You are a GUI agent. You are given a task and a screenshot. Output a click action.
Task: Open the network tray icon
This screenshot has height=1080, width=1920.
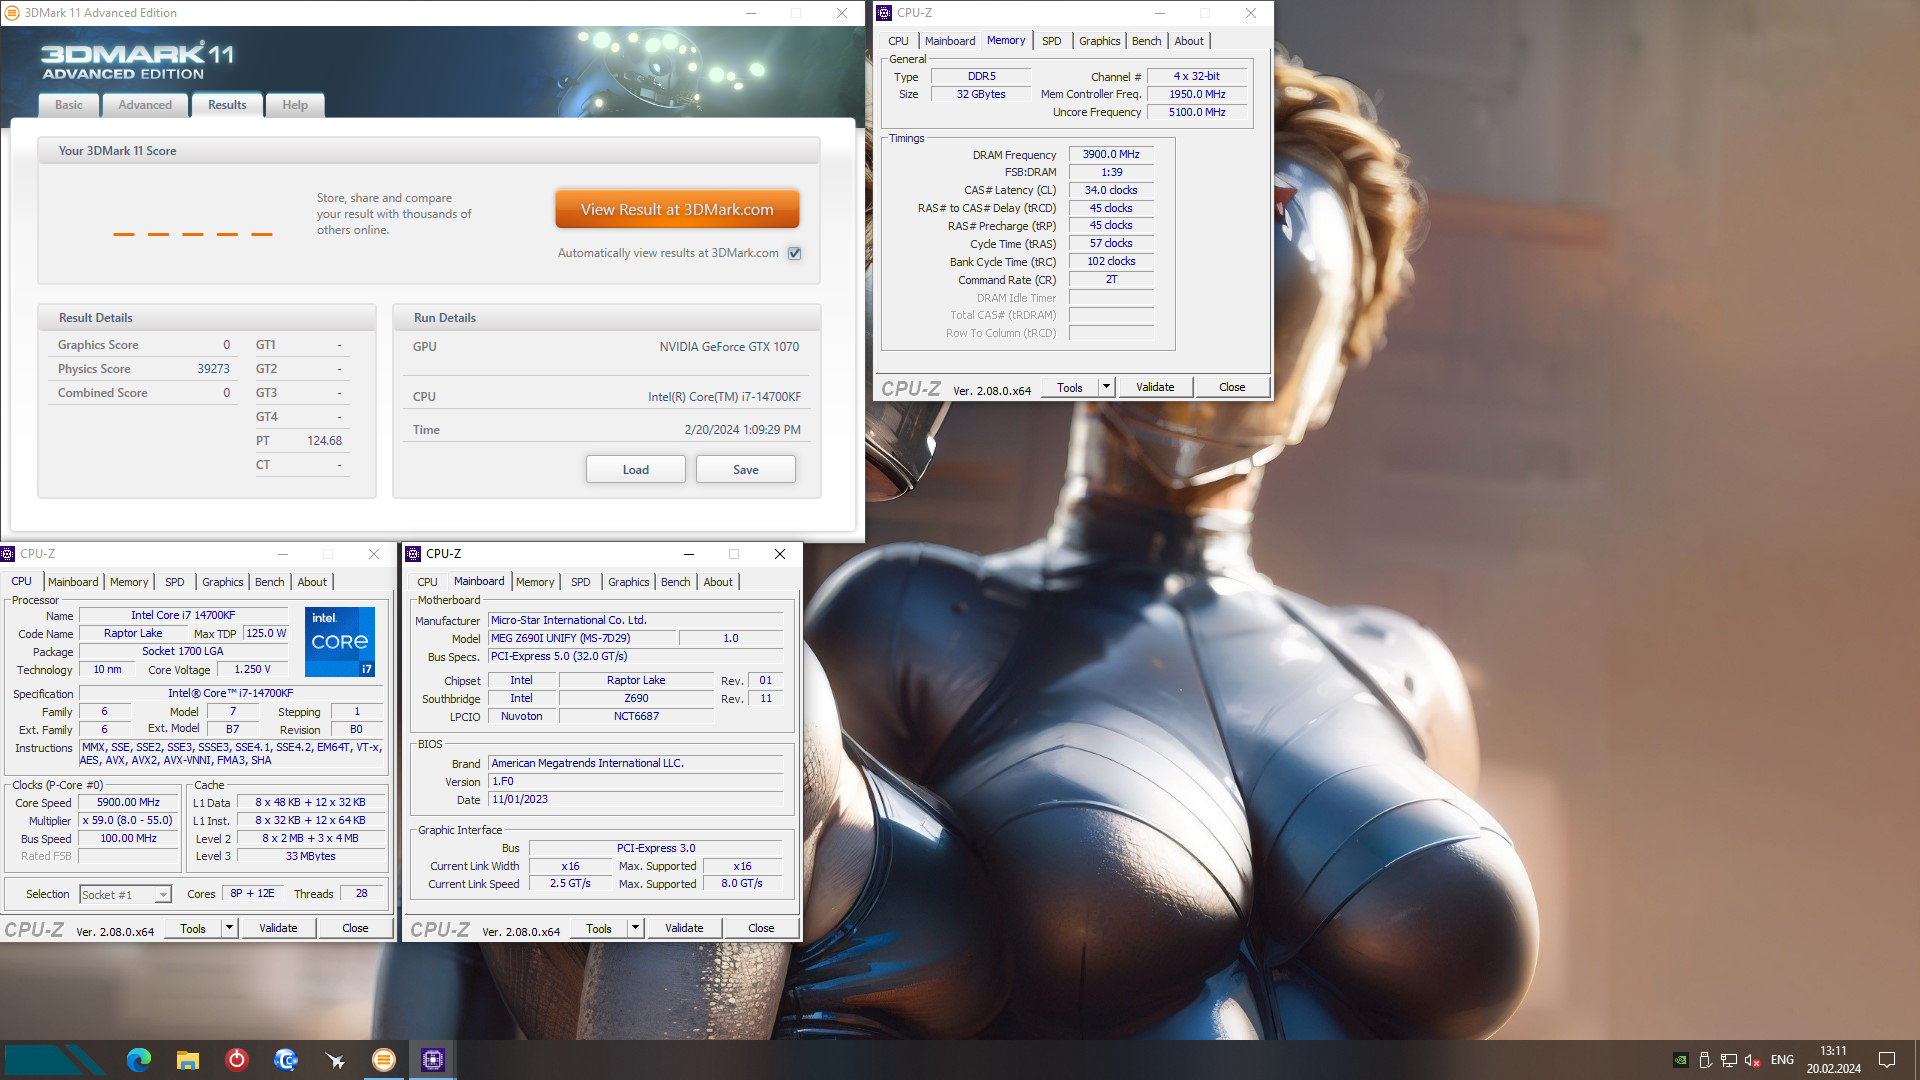(x=1728, y=1060)
